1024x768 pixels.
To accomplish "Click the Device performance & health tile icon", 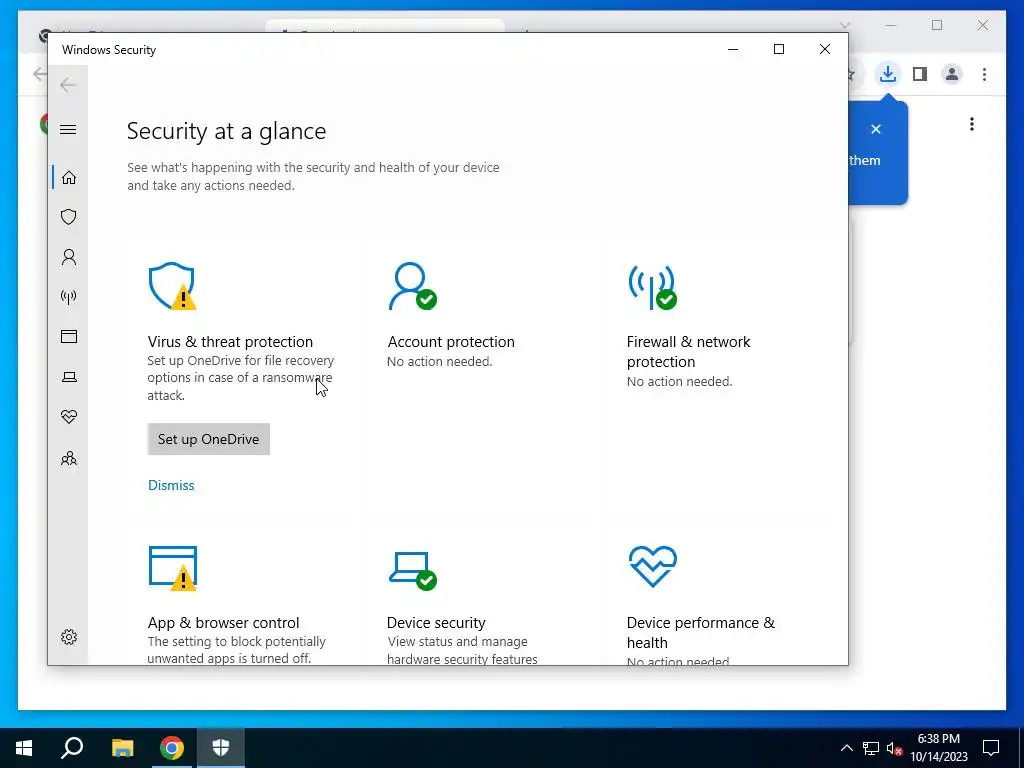I will [x=652, y=566].
